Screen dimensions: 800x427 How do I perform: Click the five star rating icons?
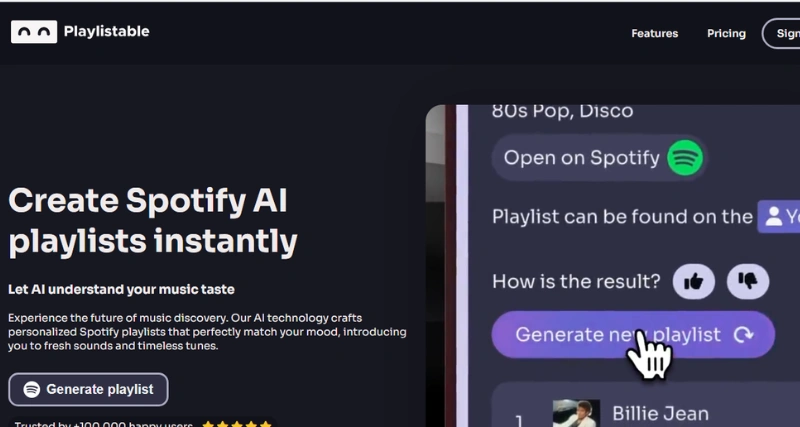pyautogui.click(x=237, y=424)
